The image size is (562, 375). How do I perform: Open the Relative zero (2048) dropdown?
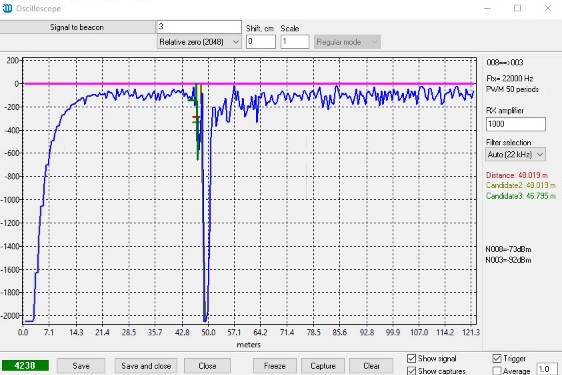coord(199,42)
